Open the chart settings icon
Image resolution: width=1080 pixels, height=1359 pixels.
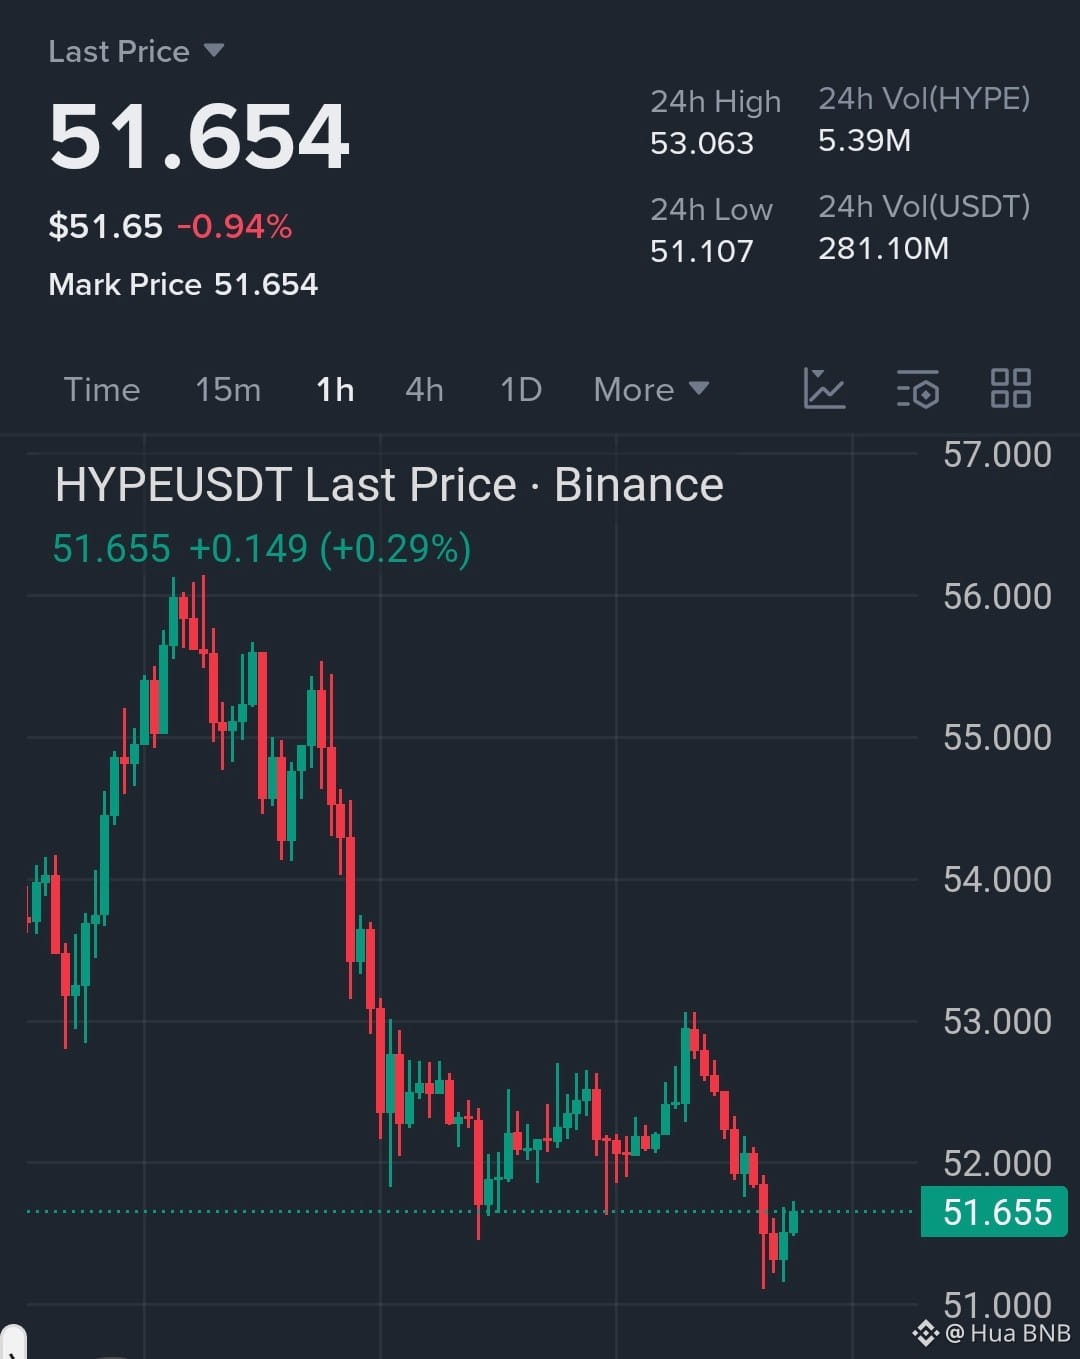click(x=917, y=389)
